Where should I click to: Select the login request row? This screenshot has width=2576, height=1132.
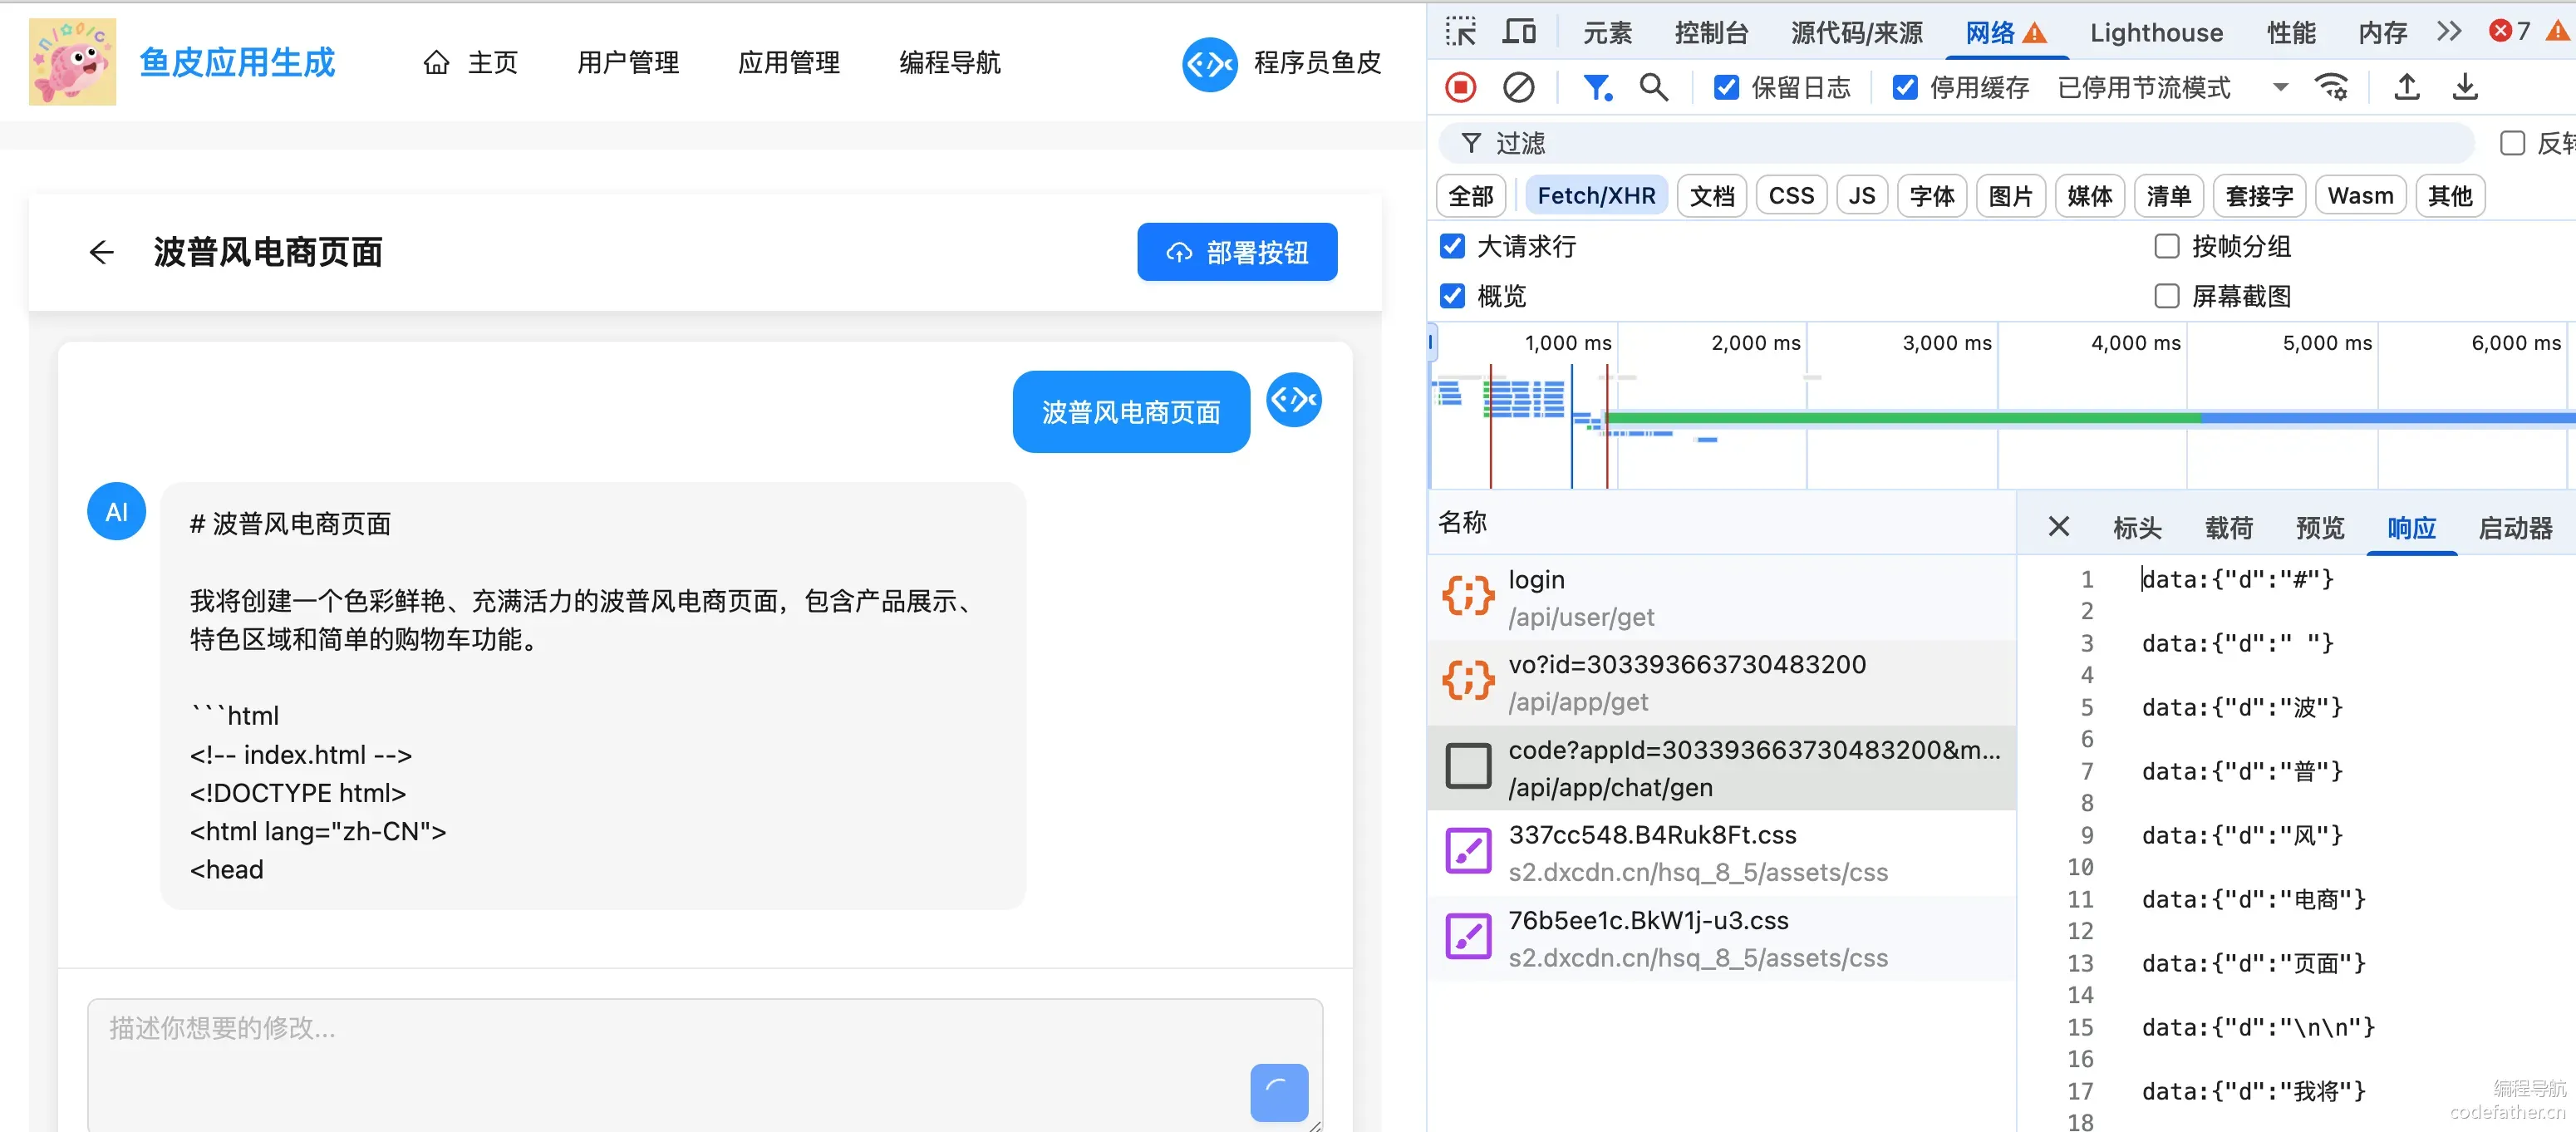[x=1721, y=598]
